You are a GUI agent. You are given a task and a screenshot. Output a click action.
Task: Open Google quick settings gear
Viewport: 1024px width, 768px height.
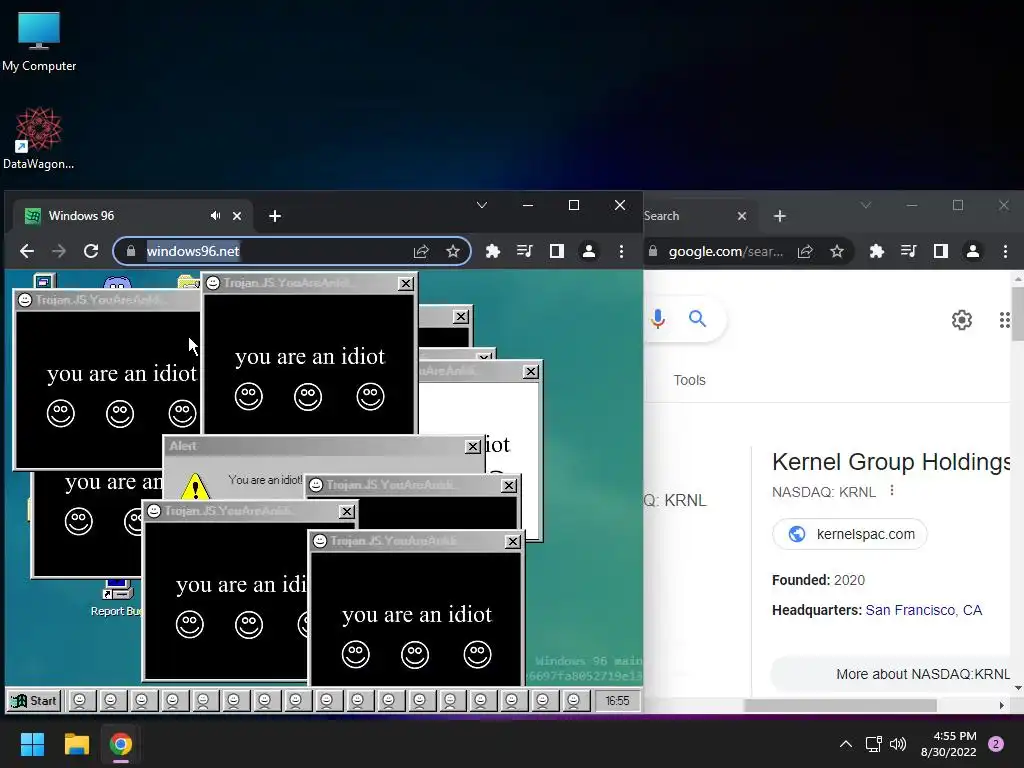coord(961,320)
